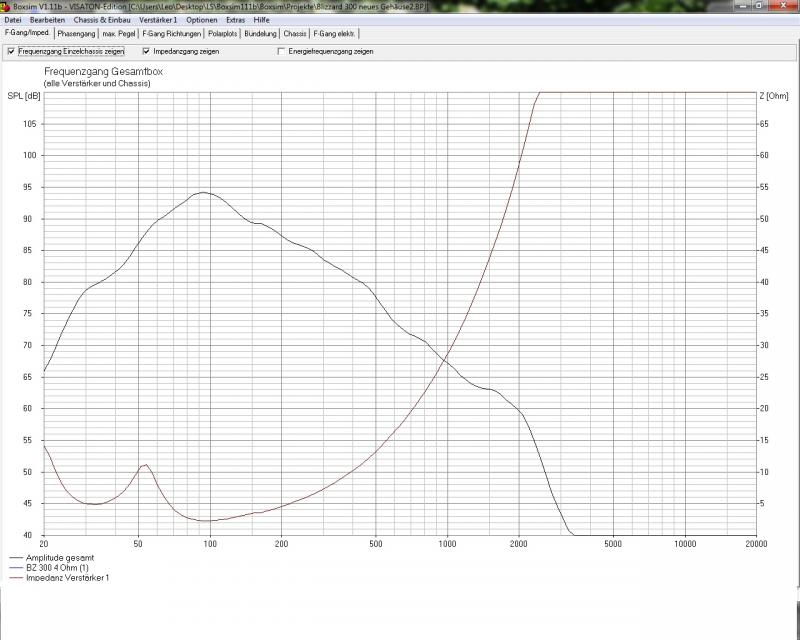Show the Polarplots tab
This screenshot has width=800, height=640.
click(222, 33)
